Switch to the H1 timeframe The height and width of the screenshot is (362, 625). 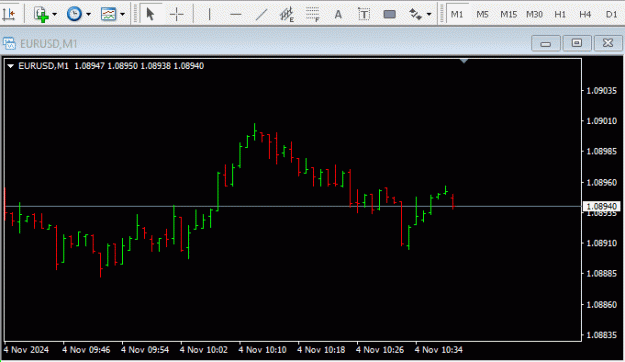pyautogui.click(x=560, y=14)
